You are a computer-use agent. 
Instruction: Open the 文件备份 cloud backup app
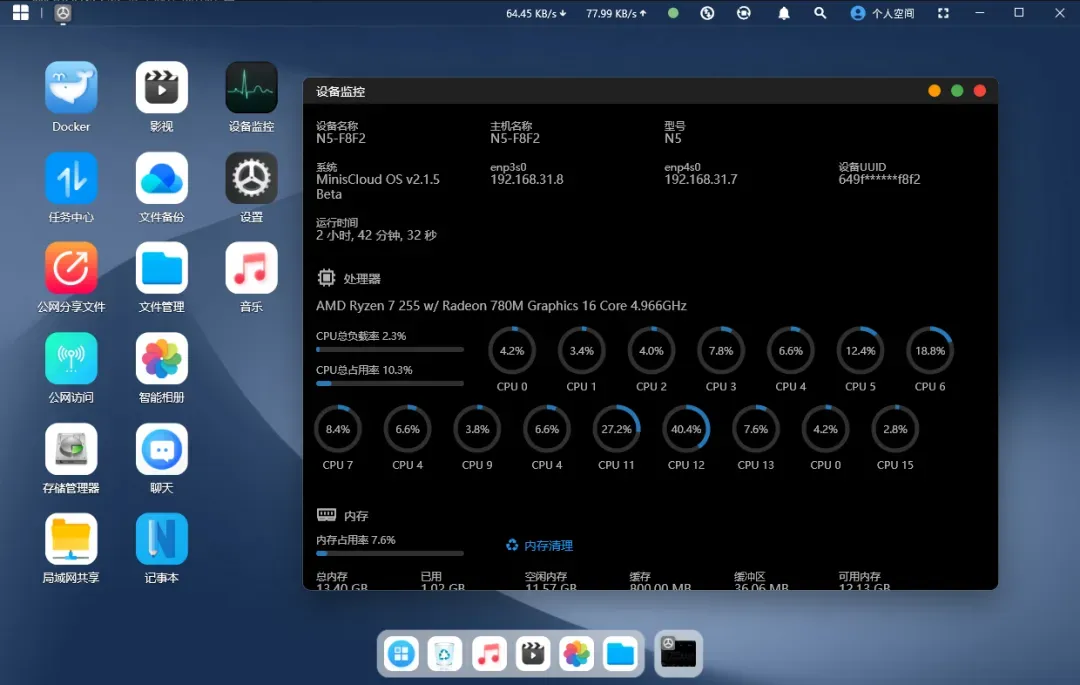click(x=161, y=178)
